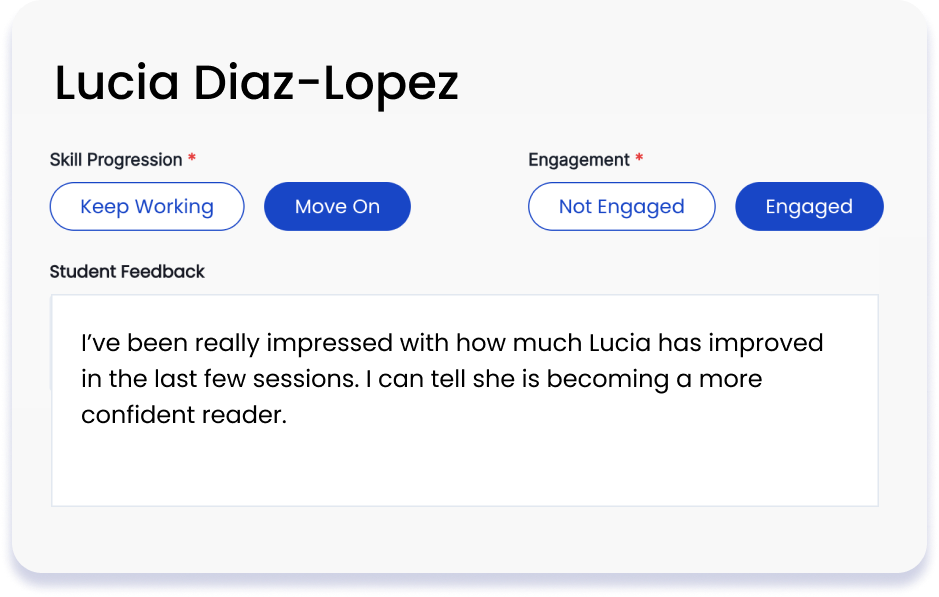Click the Skill Progression field label
The height and width of the screenshot is (597, 939).
pos(116,160)
